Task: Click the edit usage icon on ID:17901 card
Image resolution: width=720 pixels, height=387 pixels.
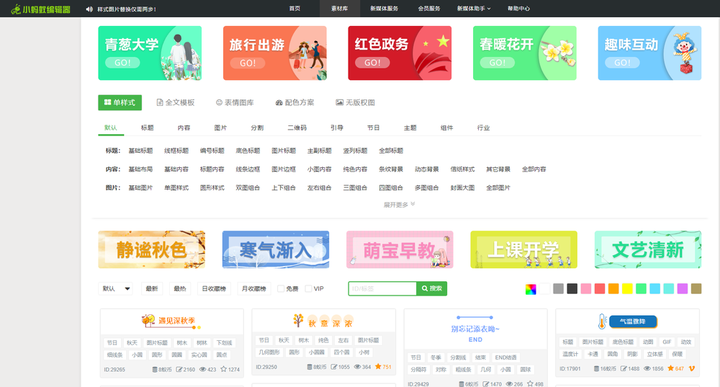Action: tap(624, 369)
